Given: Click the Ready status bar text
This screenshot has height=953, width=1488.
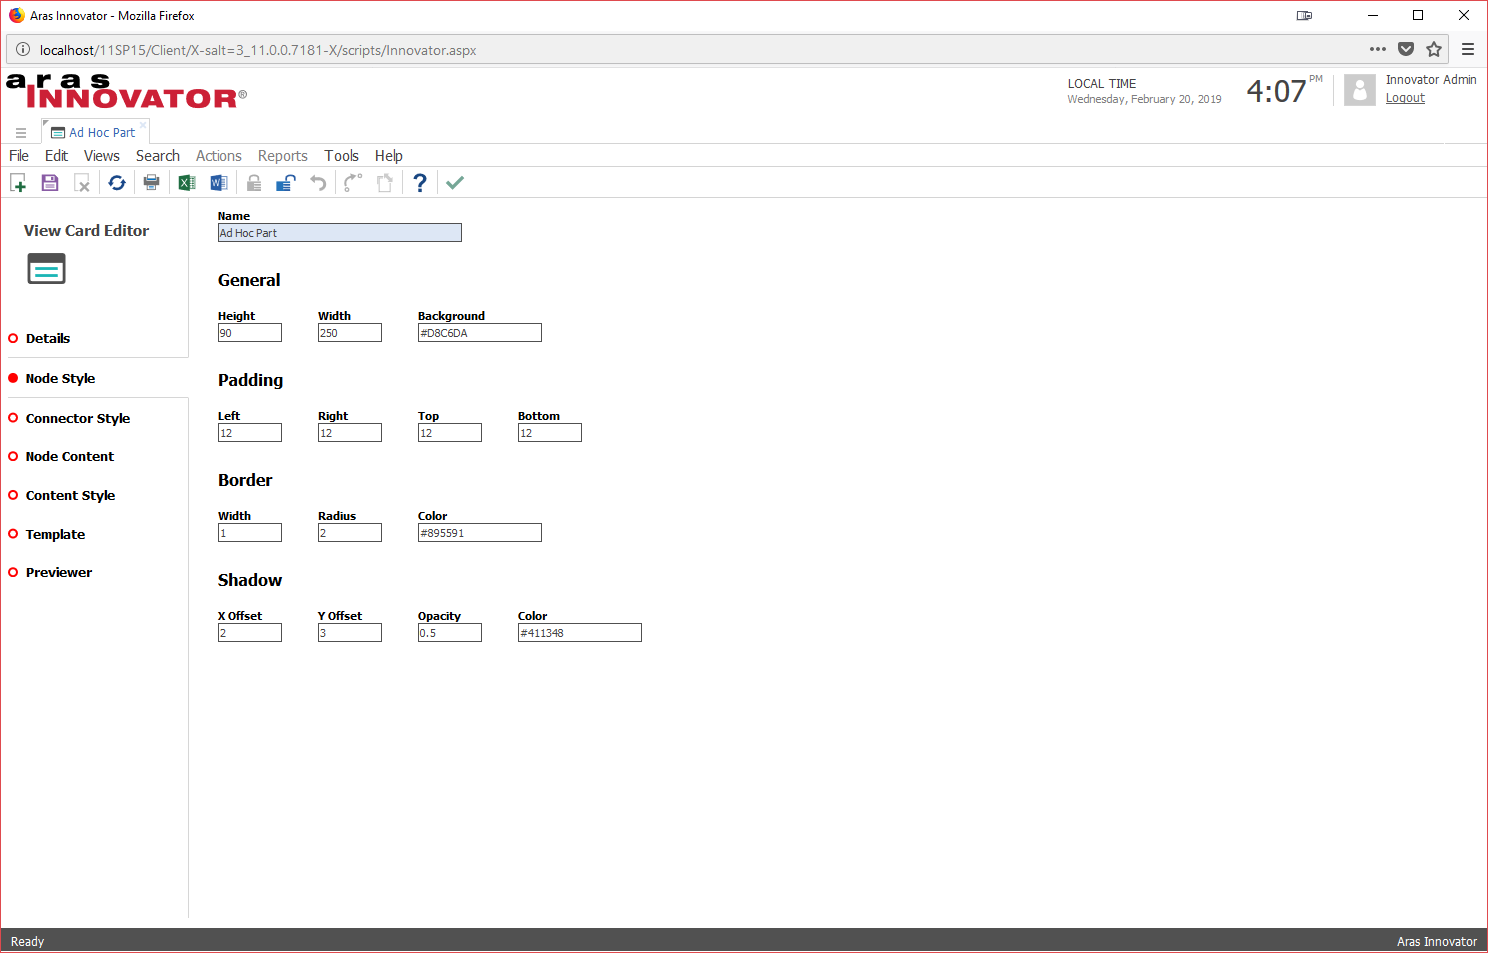Looking at the screenshot, I should [x=27, y=941].
